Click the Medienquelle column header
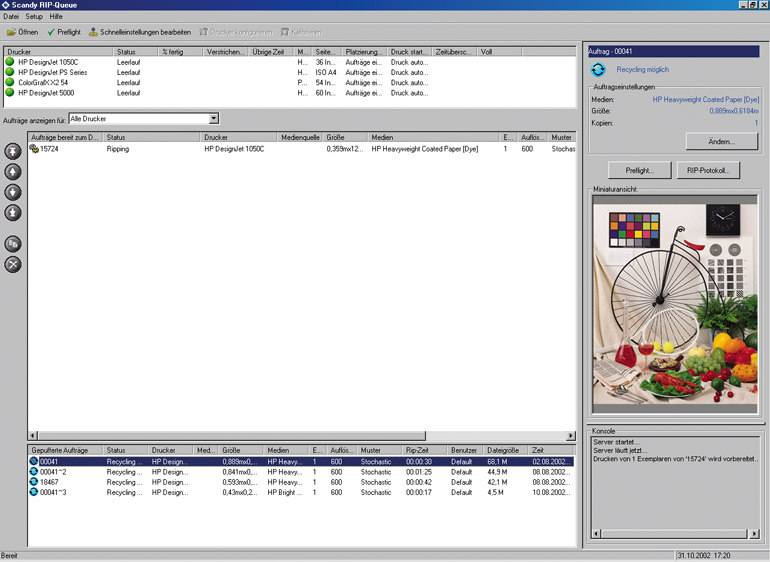Screen dimensions: 770x562 pos(300,137)
